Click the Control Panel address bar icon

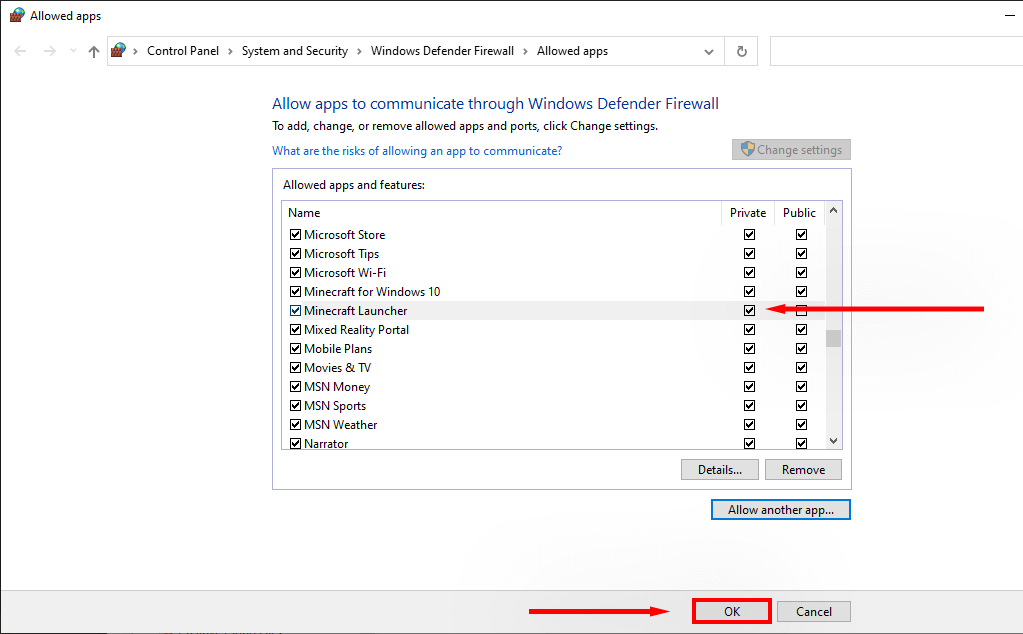pyautogui.click(x=119, y=51)
